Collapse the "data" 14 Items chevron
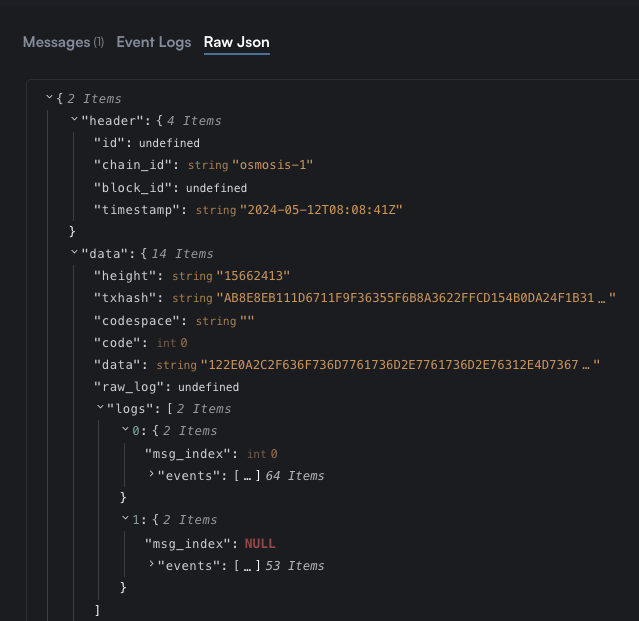The image size is (639, 621). point(74,252)
